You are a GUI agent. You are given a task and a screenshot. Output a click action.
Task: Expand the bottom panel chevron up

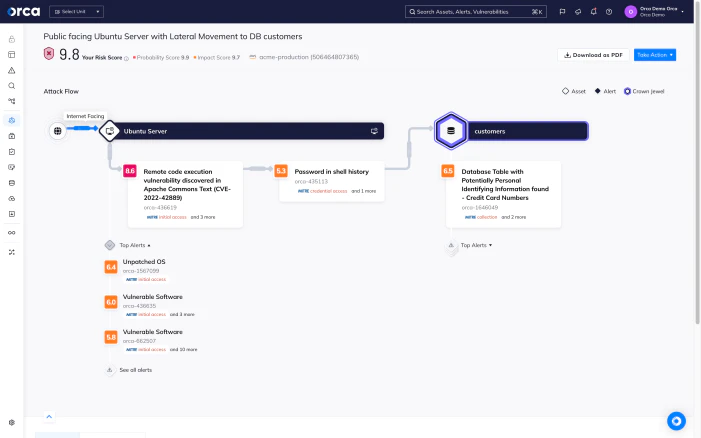click(x=49, y=417)
